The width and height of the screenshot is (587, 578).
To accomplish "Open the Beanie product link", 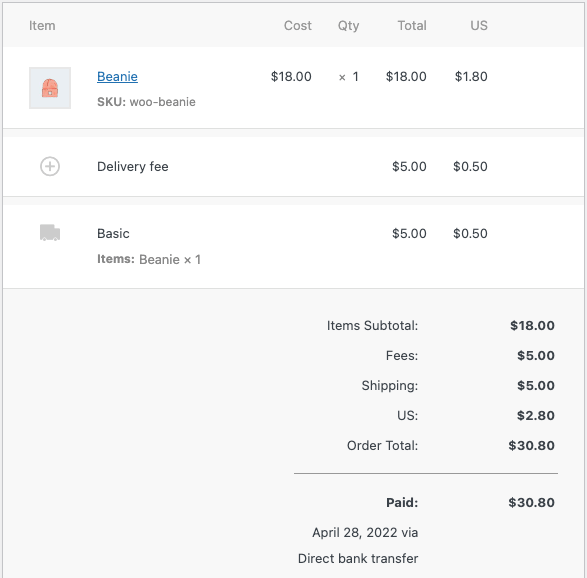I will coord(117,76).
